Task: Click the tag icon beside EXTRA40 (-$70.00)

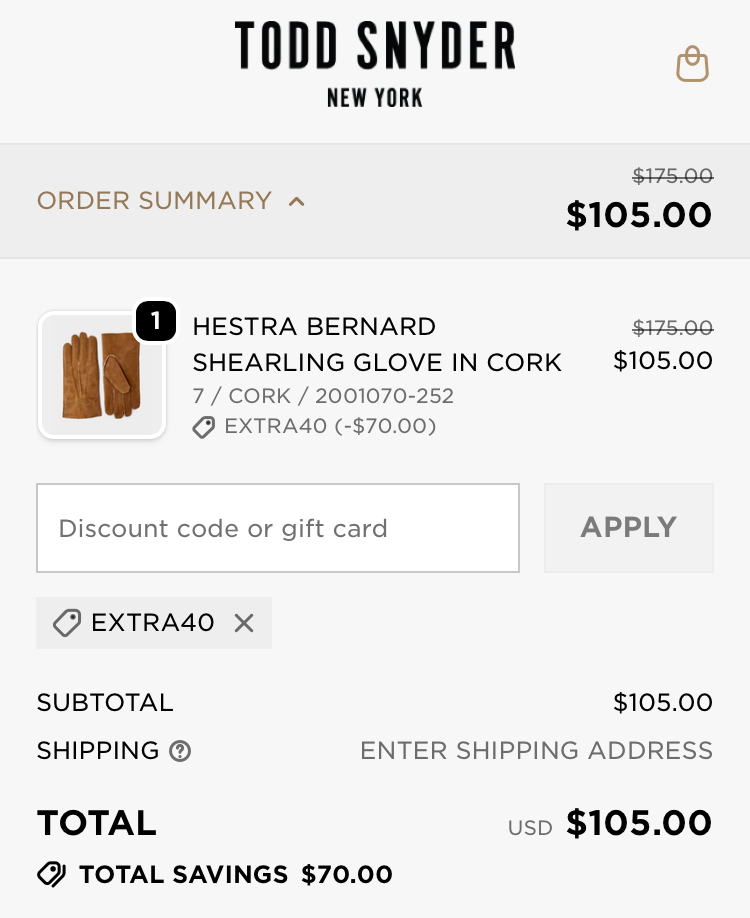Action: [x=204, y=427]
